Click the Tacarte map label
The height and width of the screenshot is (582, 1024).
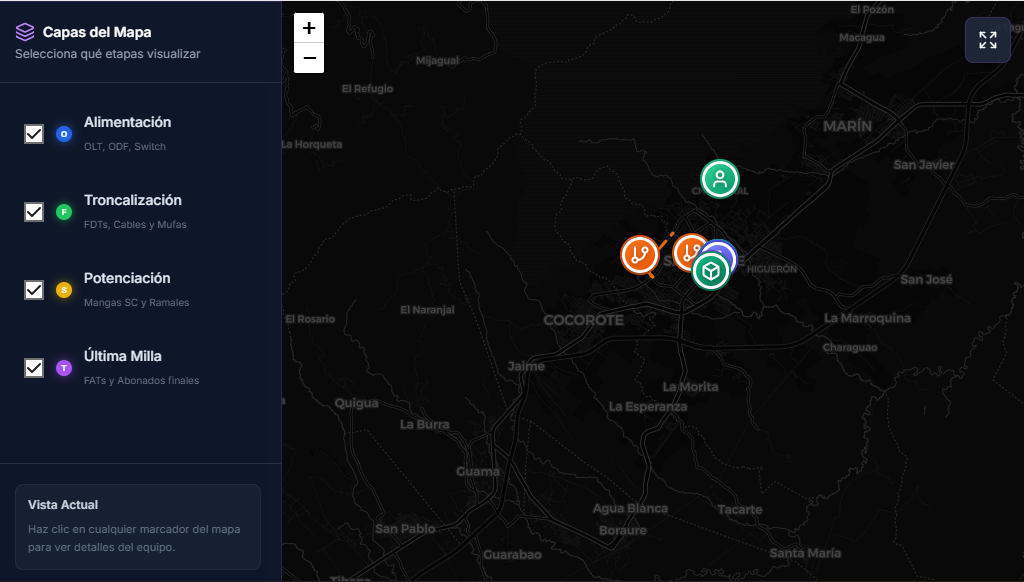(x=739, y=509)
